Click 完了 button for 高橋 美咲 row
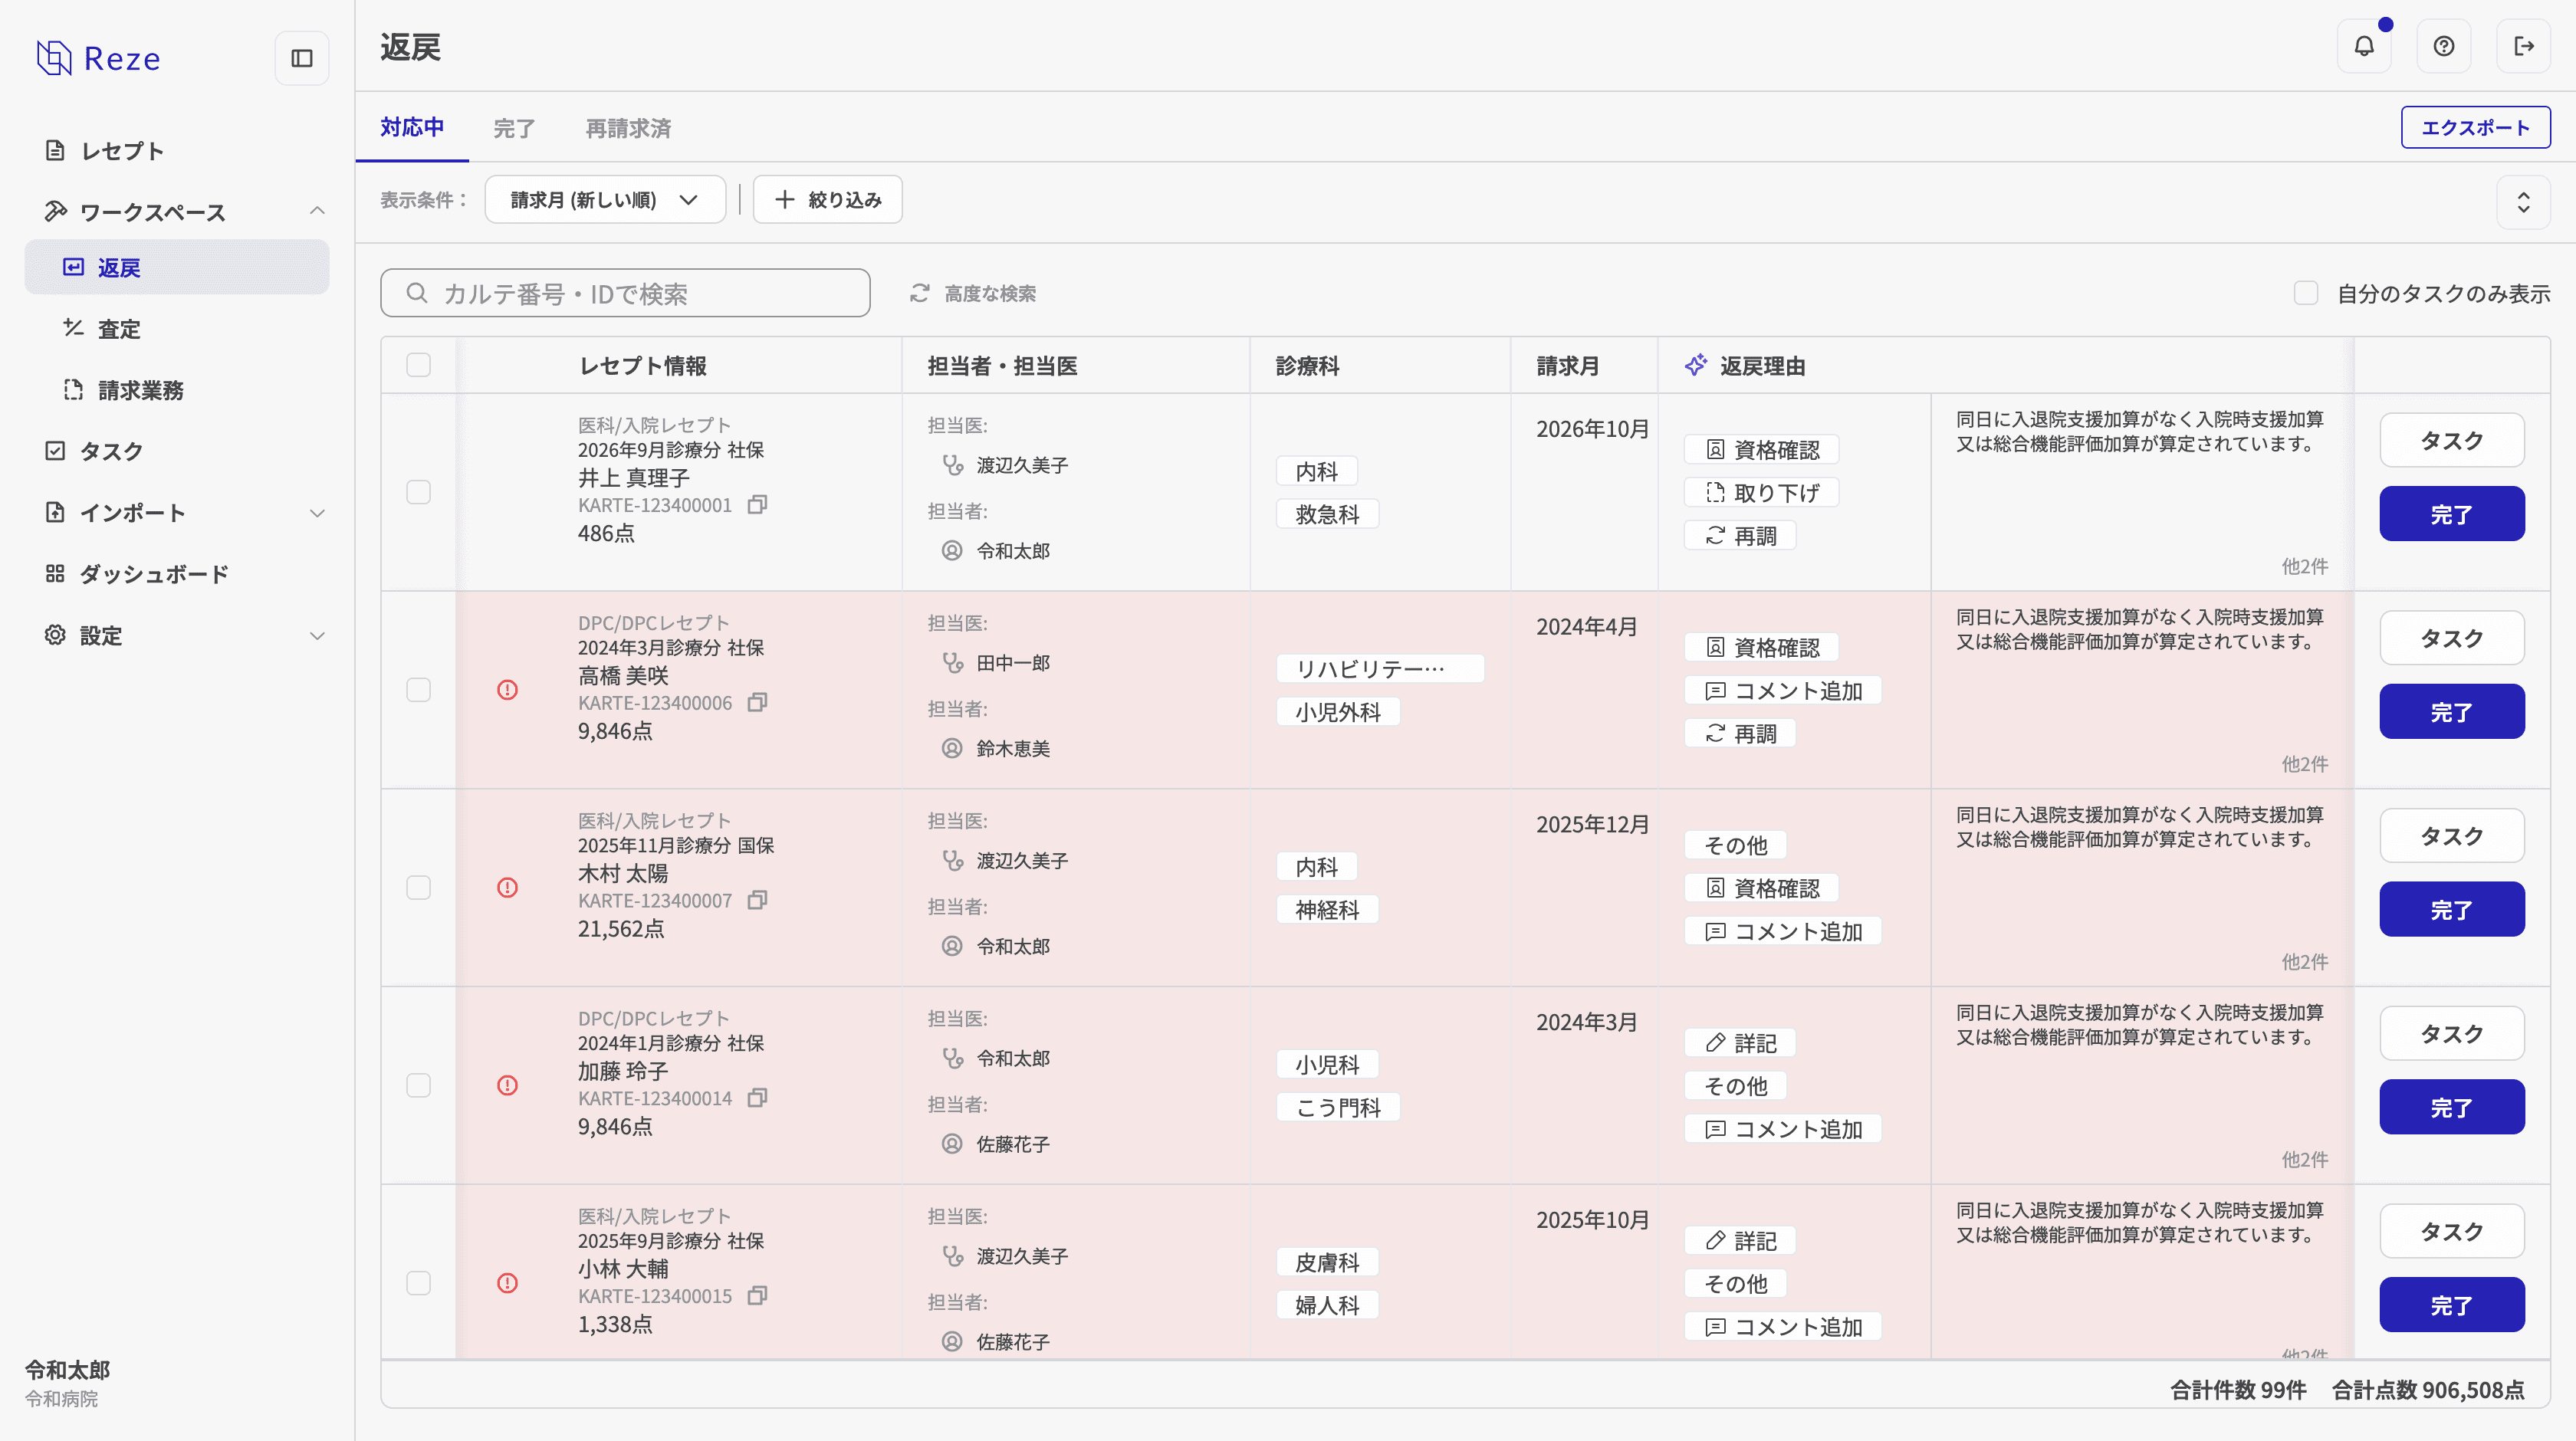 (x=2452, y=712)
